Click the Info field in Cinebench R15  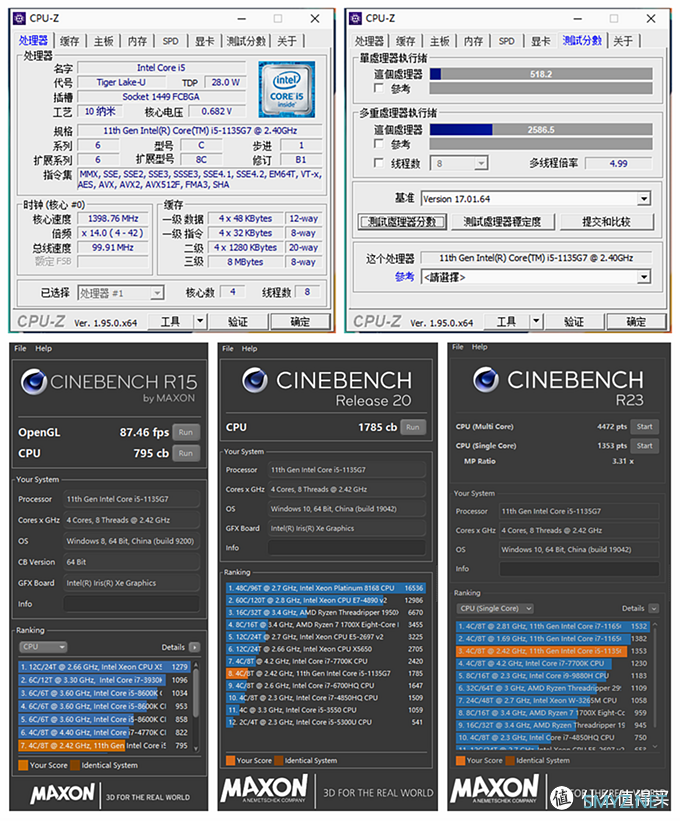pyautogui.click(x=131, y=604)
